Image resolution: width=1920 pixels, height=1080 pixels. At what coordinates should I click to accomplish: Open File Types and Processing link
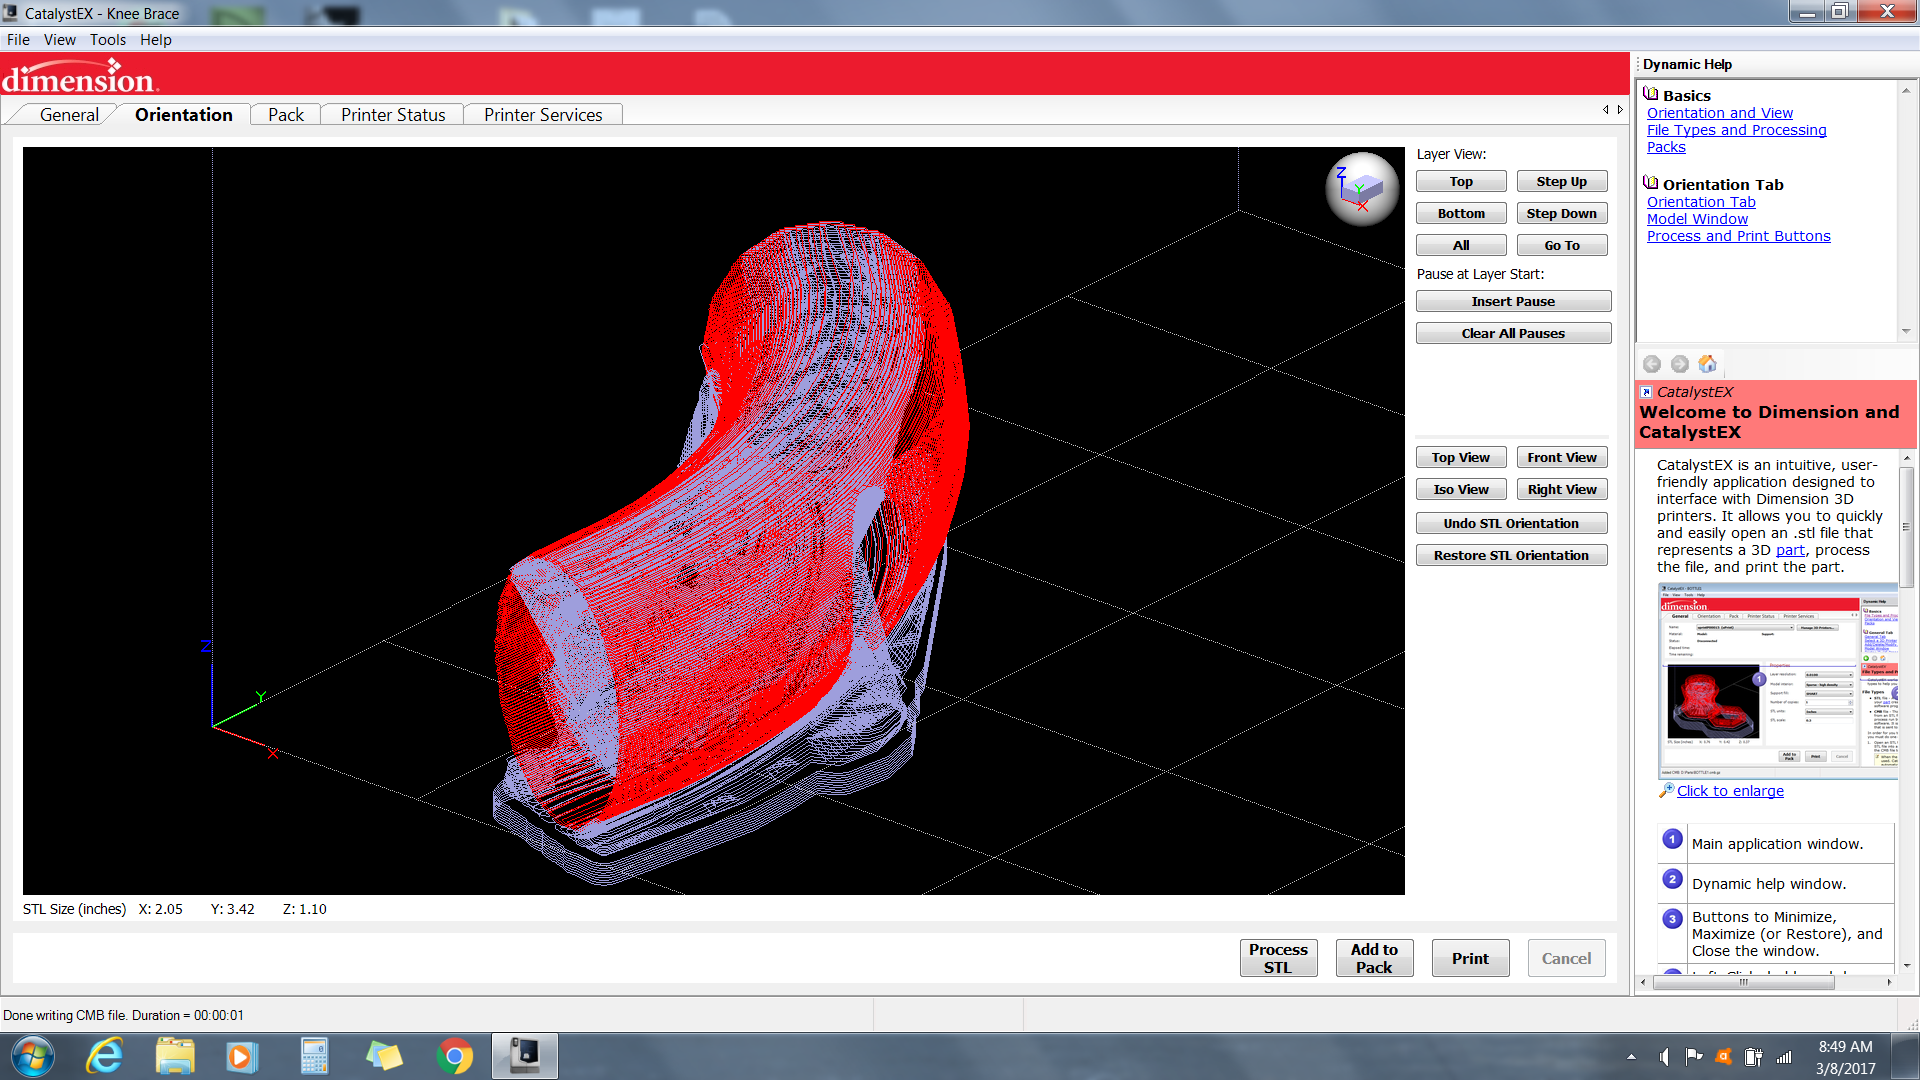pyautogui.click(x=1736, y=130)
